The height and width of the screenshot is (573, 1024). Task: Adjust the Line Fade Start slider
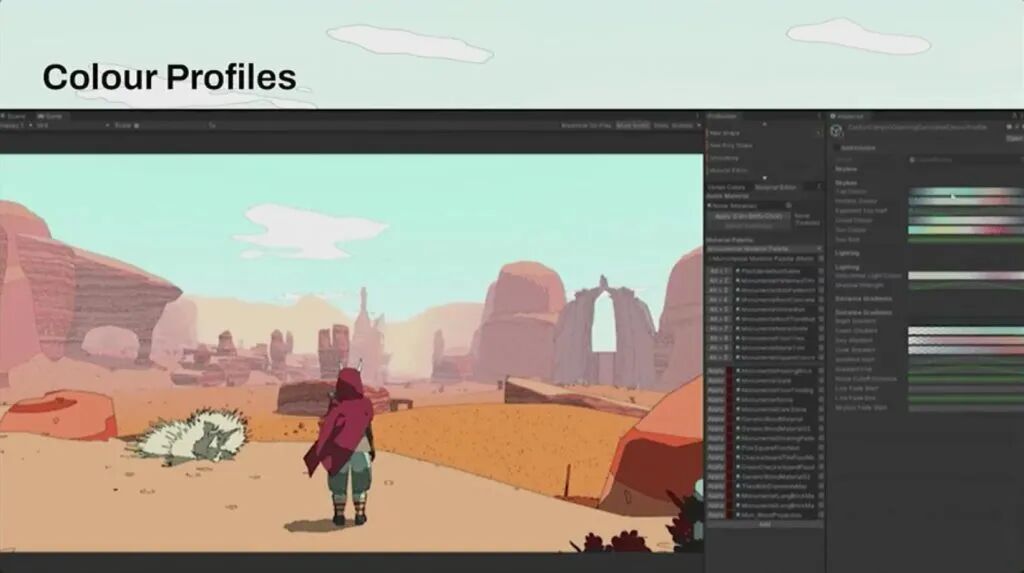point(966,389)
